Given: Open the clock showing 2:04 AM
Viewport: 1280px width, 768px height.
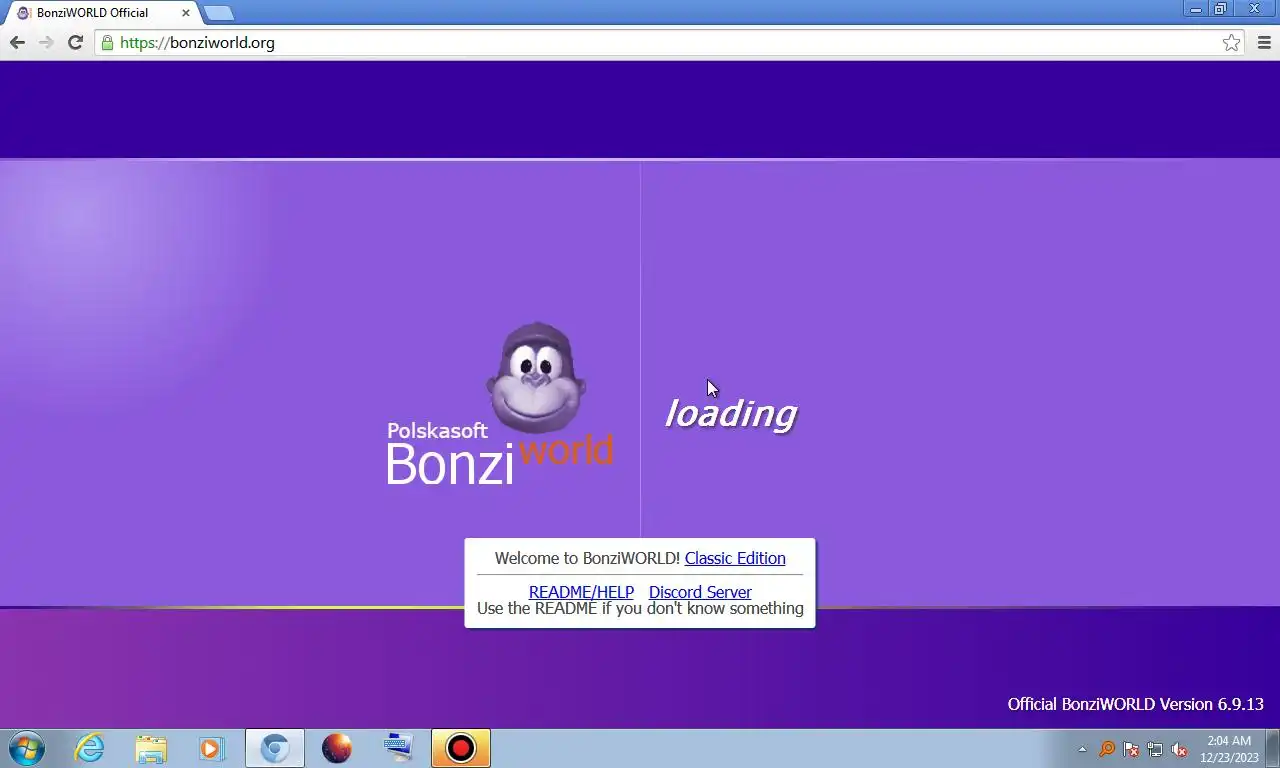Looking at the screenshot, I should (x=1229, y=749).
